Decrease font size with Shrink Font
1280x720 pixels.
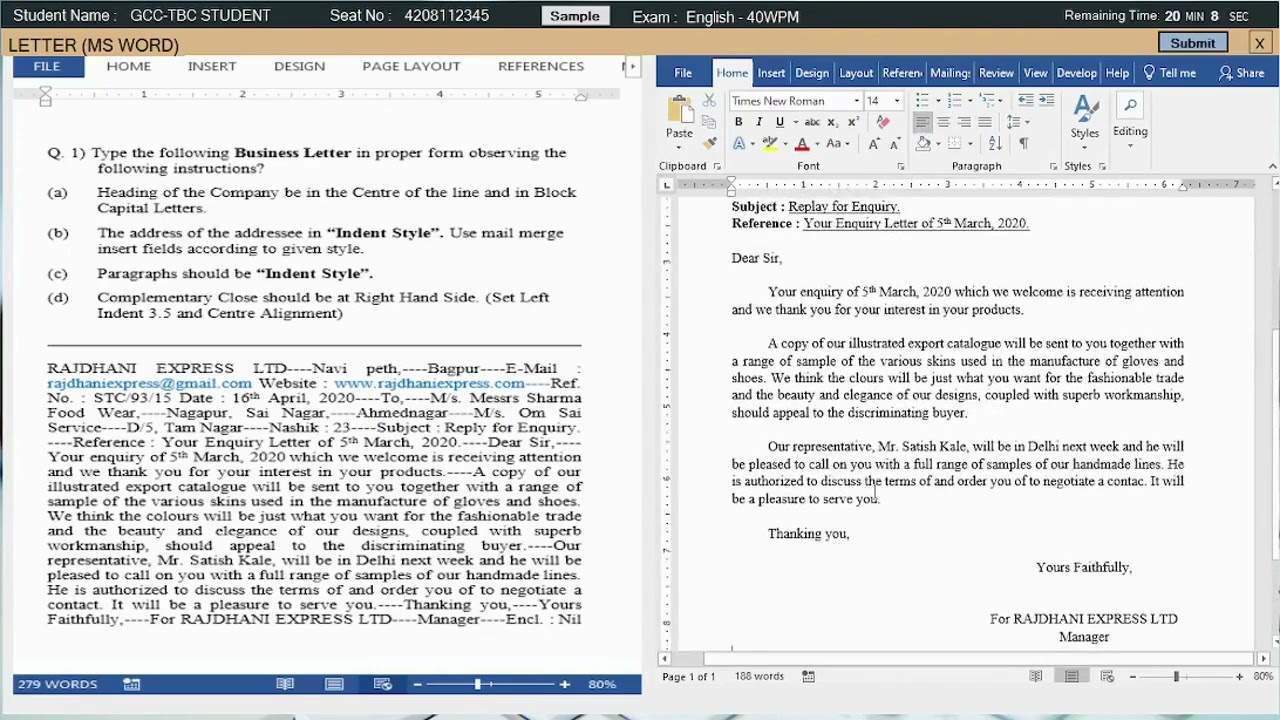pos(894,144)
